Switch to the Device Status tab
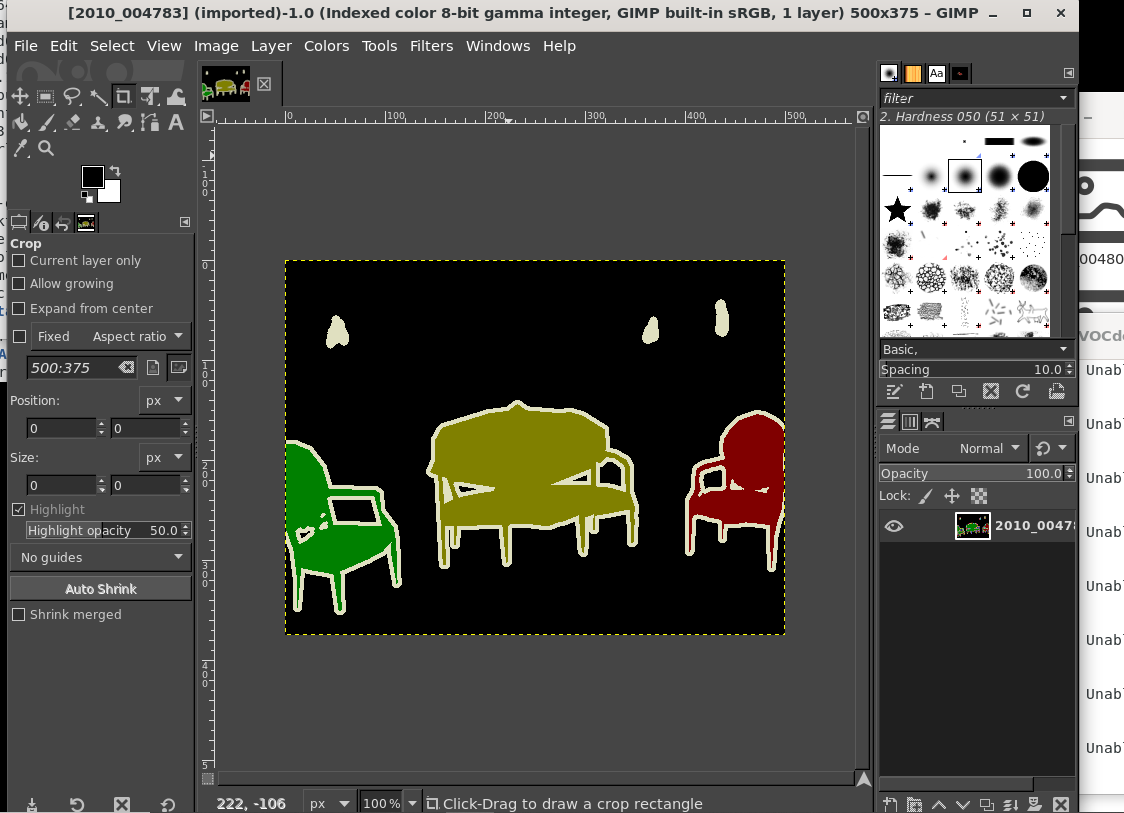This screenshot has height=813, width=1124. (41, 223)
